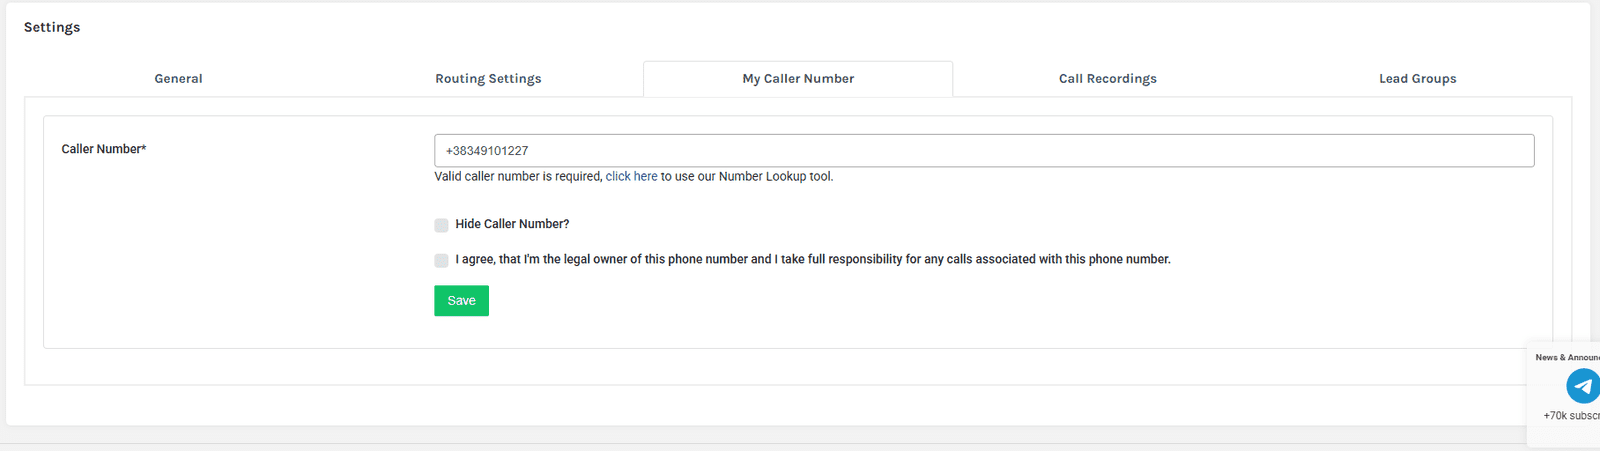1600x451 pixels.
Task: Click the required asterisk beside Caller Number
Action: [x=144, y=148]
